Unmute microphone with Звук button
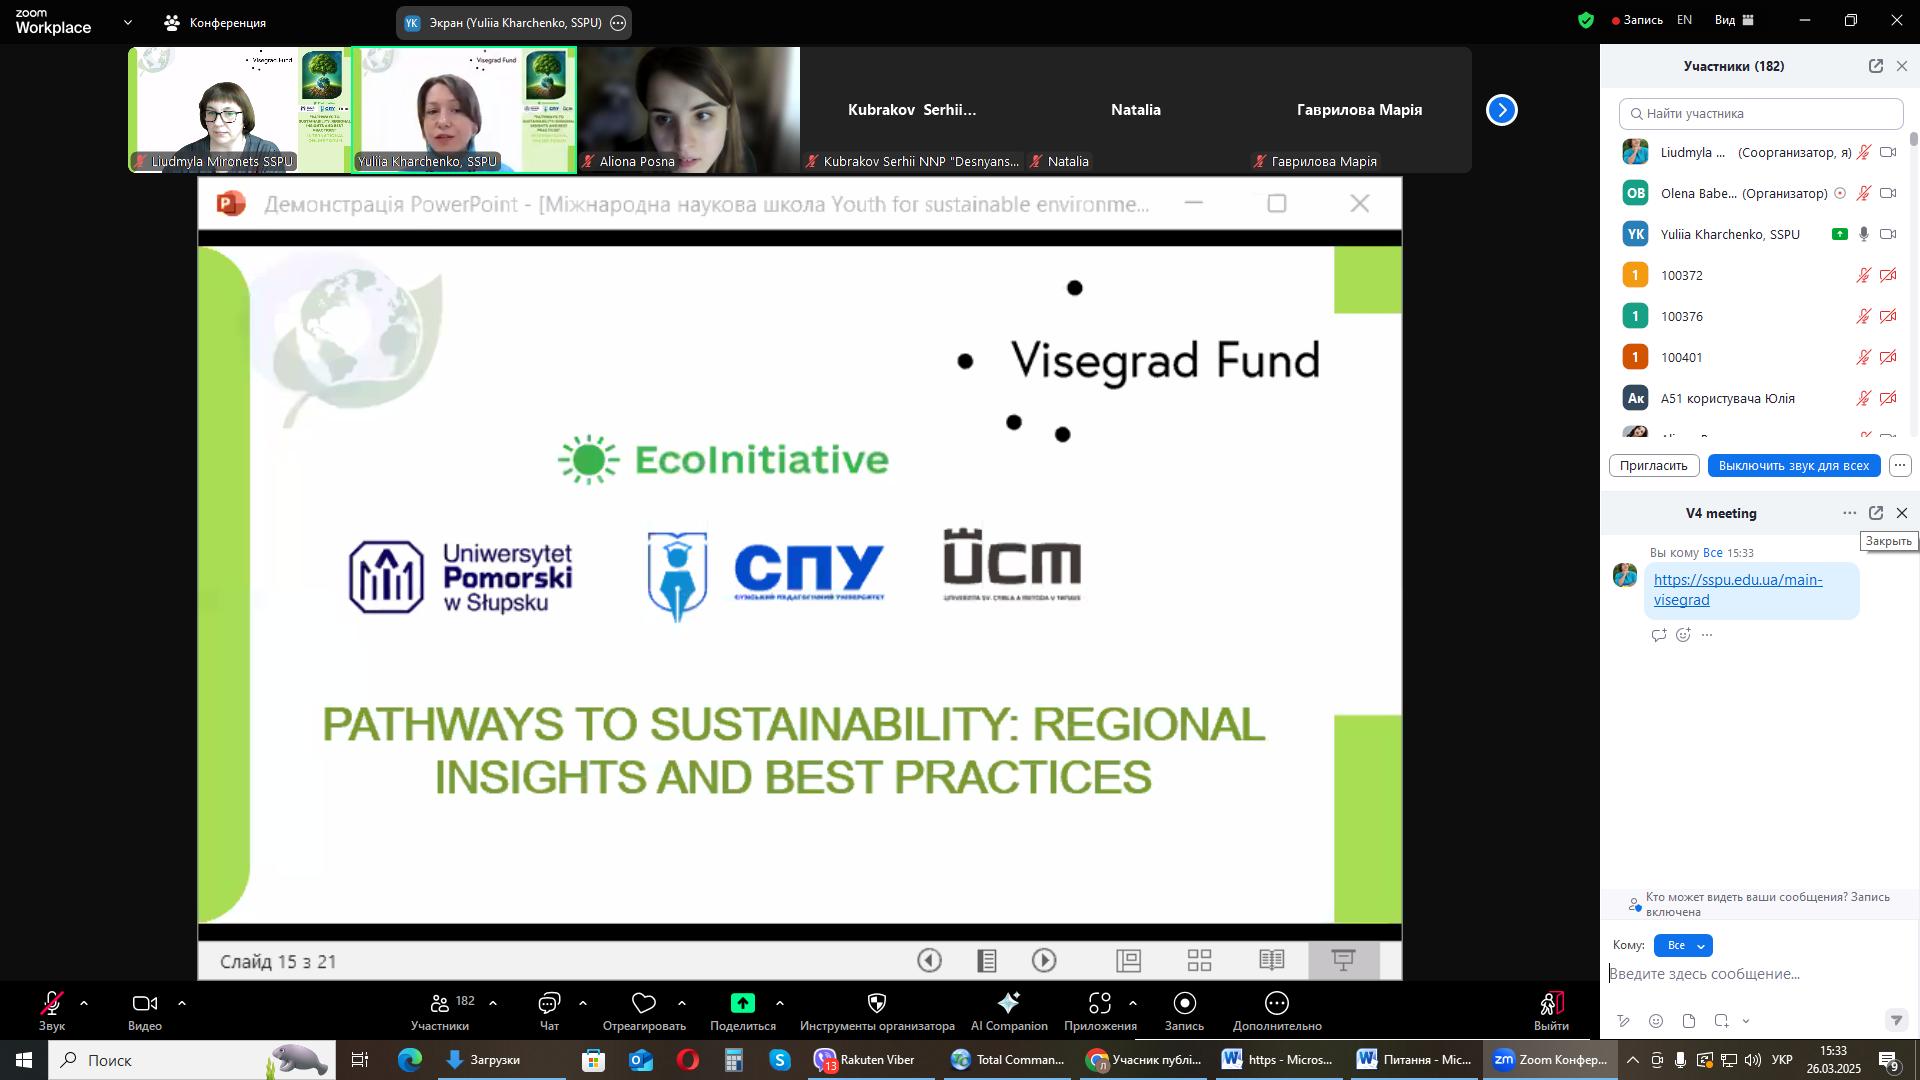 point(52,1004)
